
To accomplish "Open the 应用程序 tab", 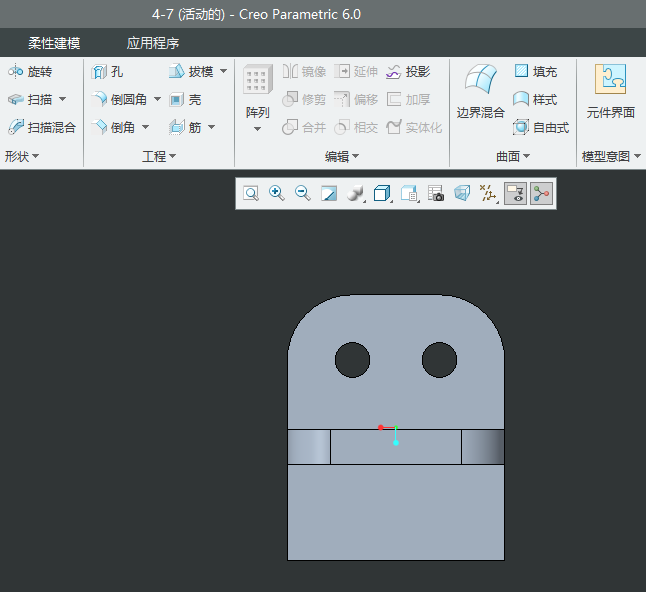I will (x=153, y=43).
